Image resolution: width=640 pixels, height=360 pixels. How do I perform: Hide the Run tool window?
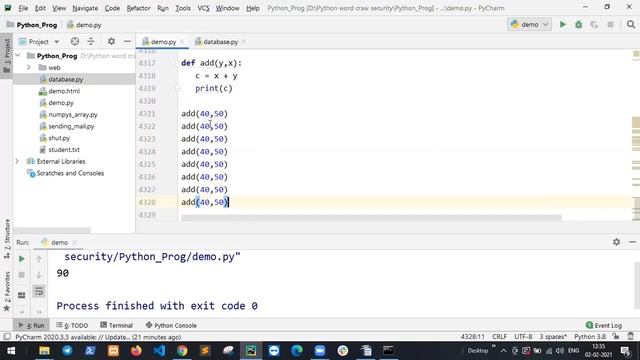click(x=632, y=242)
